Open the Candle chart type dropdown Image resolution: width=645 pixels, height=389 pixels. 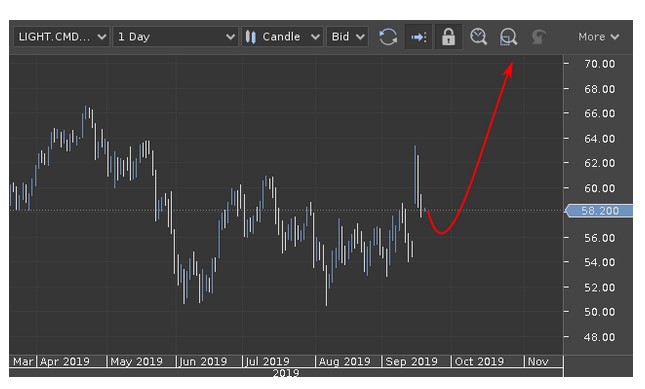282,37
